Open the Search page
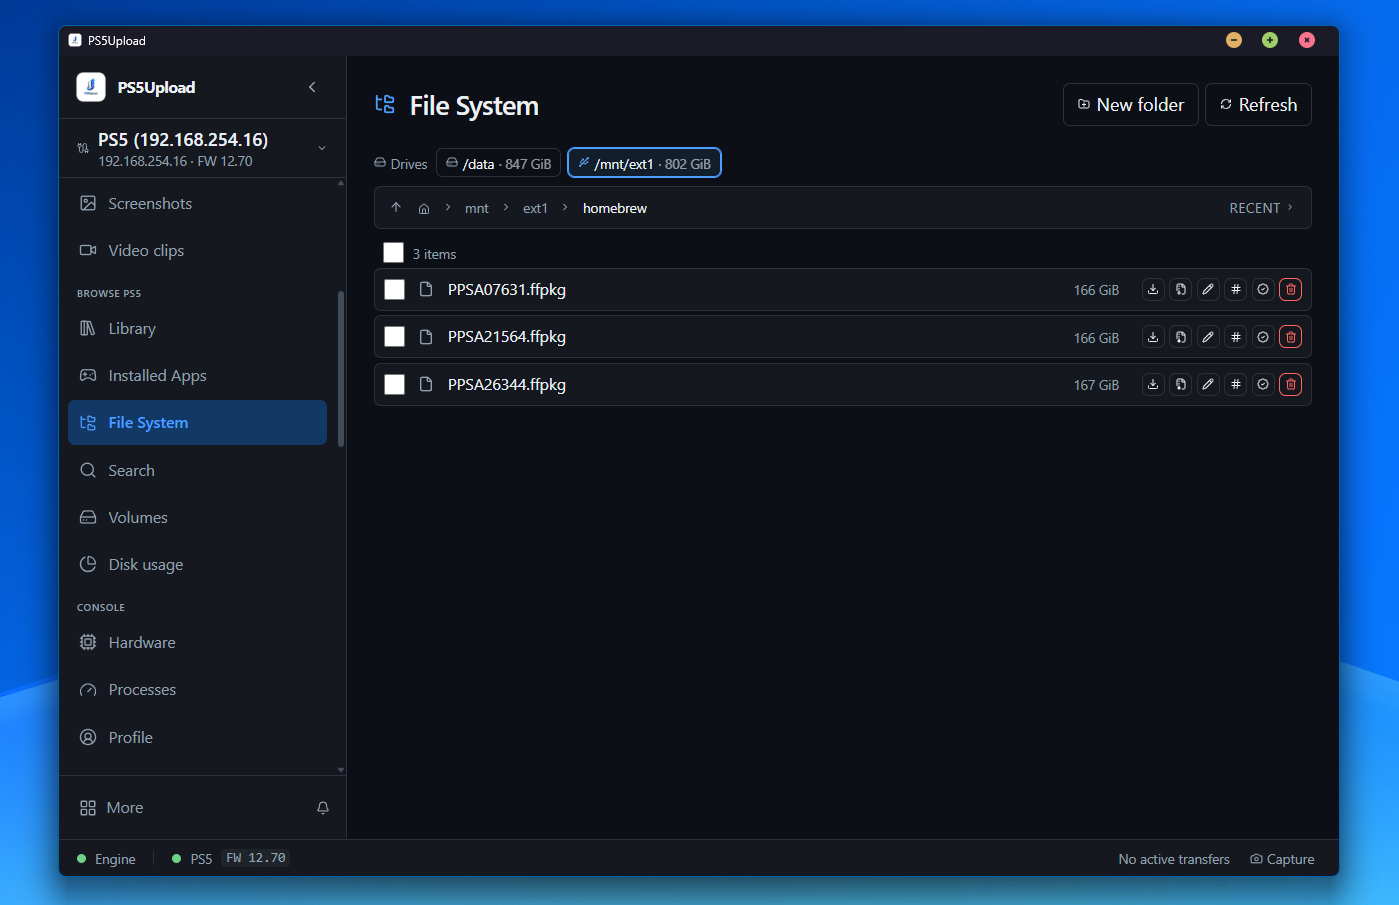 [x=198, y=470]
